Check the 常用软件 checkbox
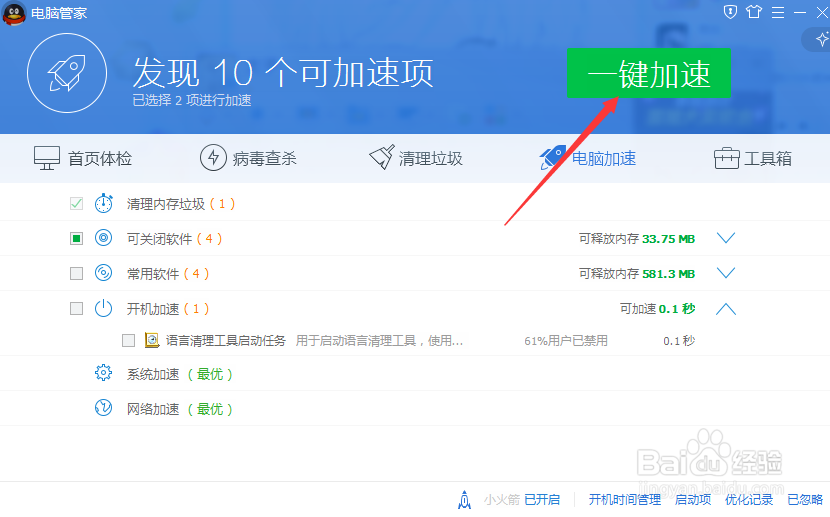The image size is (830, 517). pyautogui.click(x=76, y=274)
